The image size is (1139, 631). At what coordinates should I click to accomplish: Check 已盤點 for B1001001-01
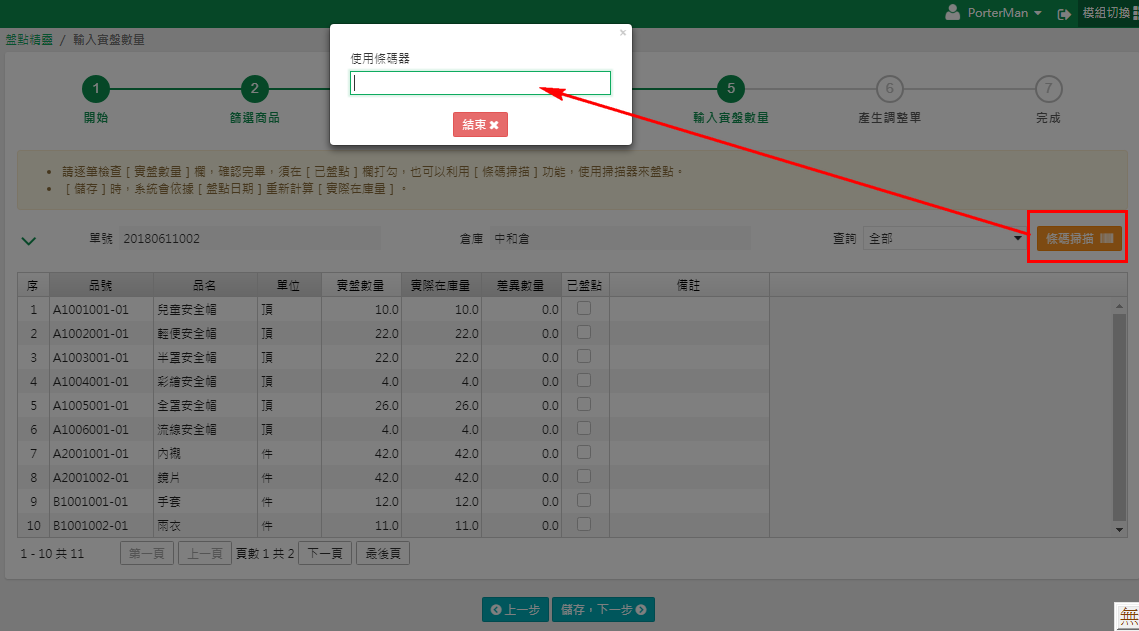[x=583, y=500]
